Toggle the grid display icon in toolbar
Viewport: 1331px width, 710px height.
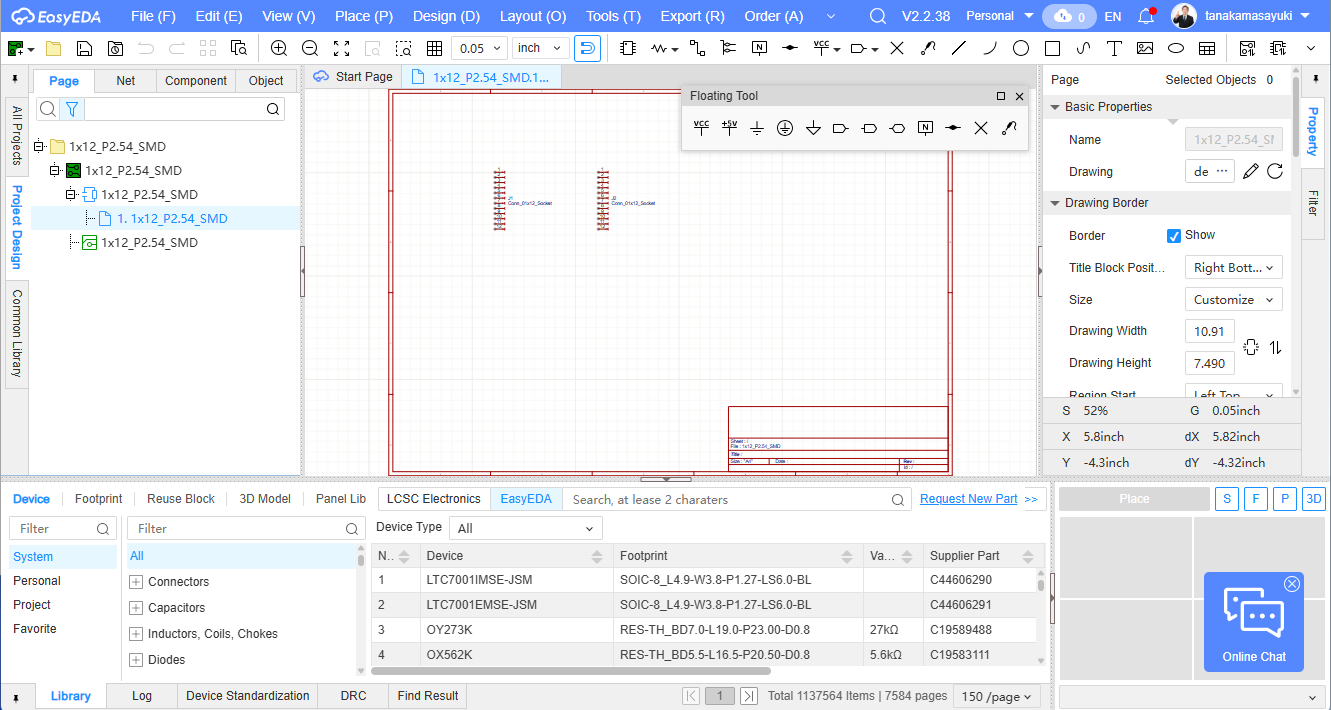coord(434,48)
